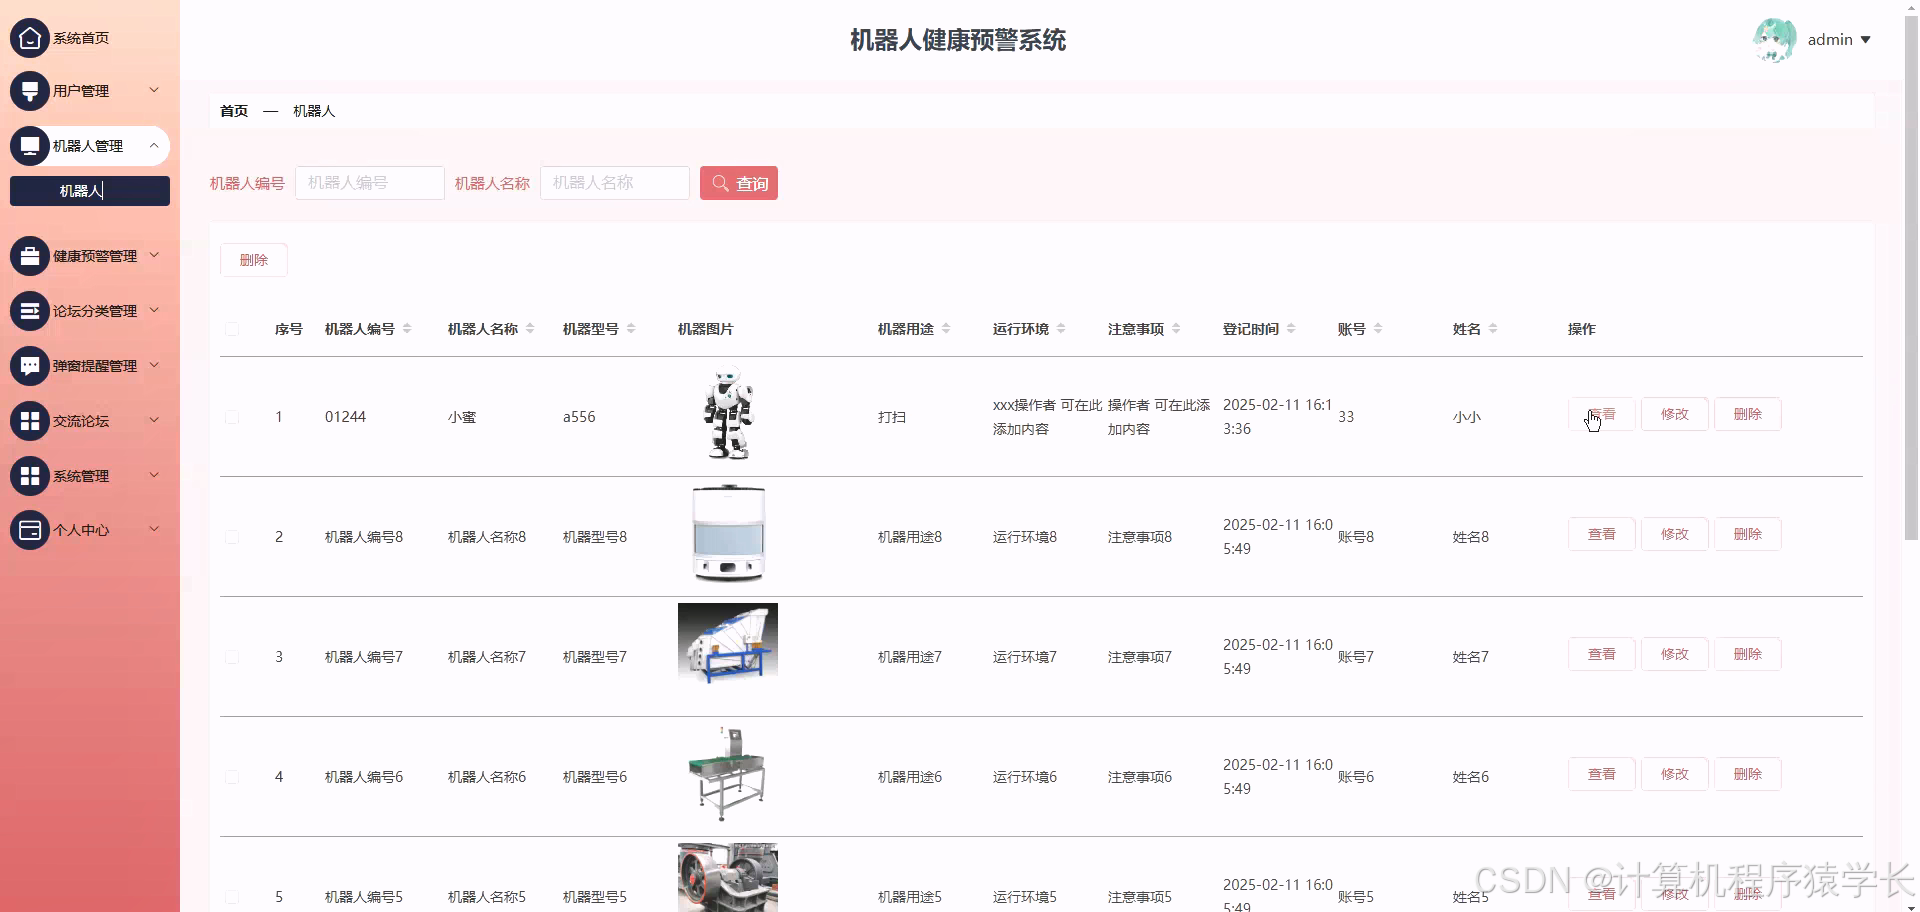Check the checkbox on row 机器人编号7
Viewport: 1920px width, 912px height.
(x=232, y=657)
